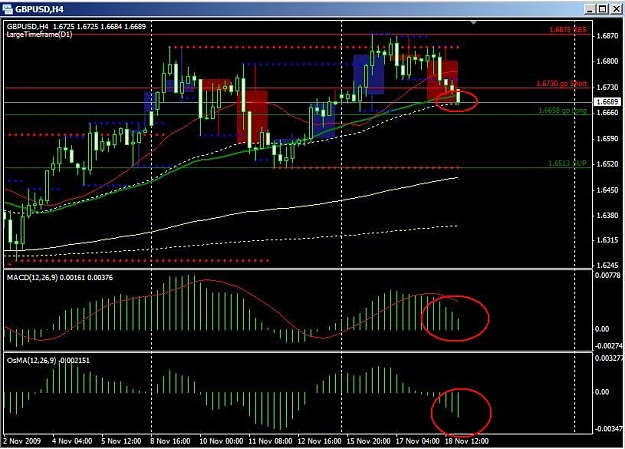The height and width of the screenshot is (449, 625).
Task: Click the GBPUSD,H4 chart window icon
Action: click(x=7, y=9)
